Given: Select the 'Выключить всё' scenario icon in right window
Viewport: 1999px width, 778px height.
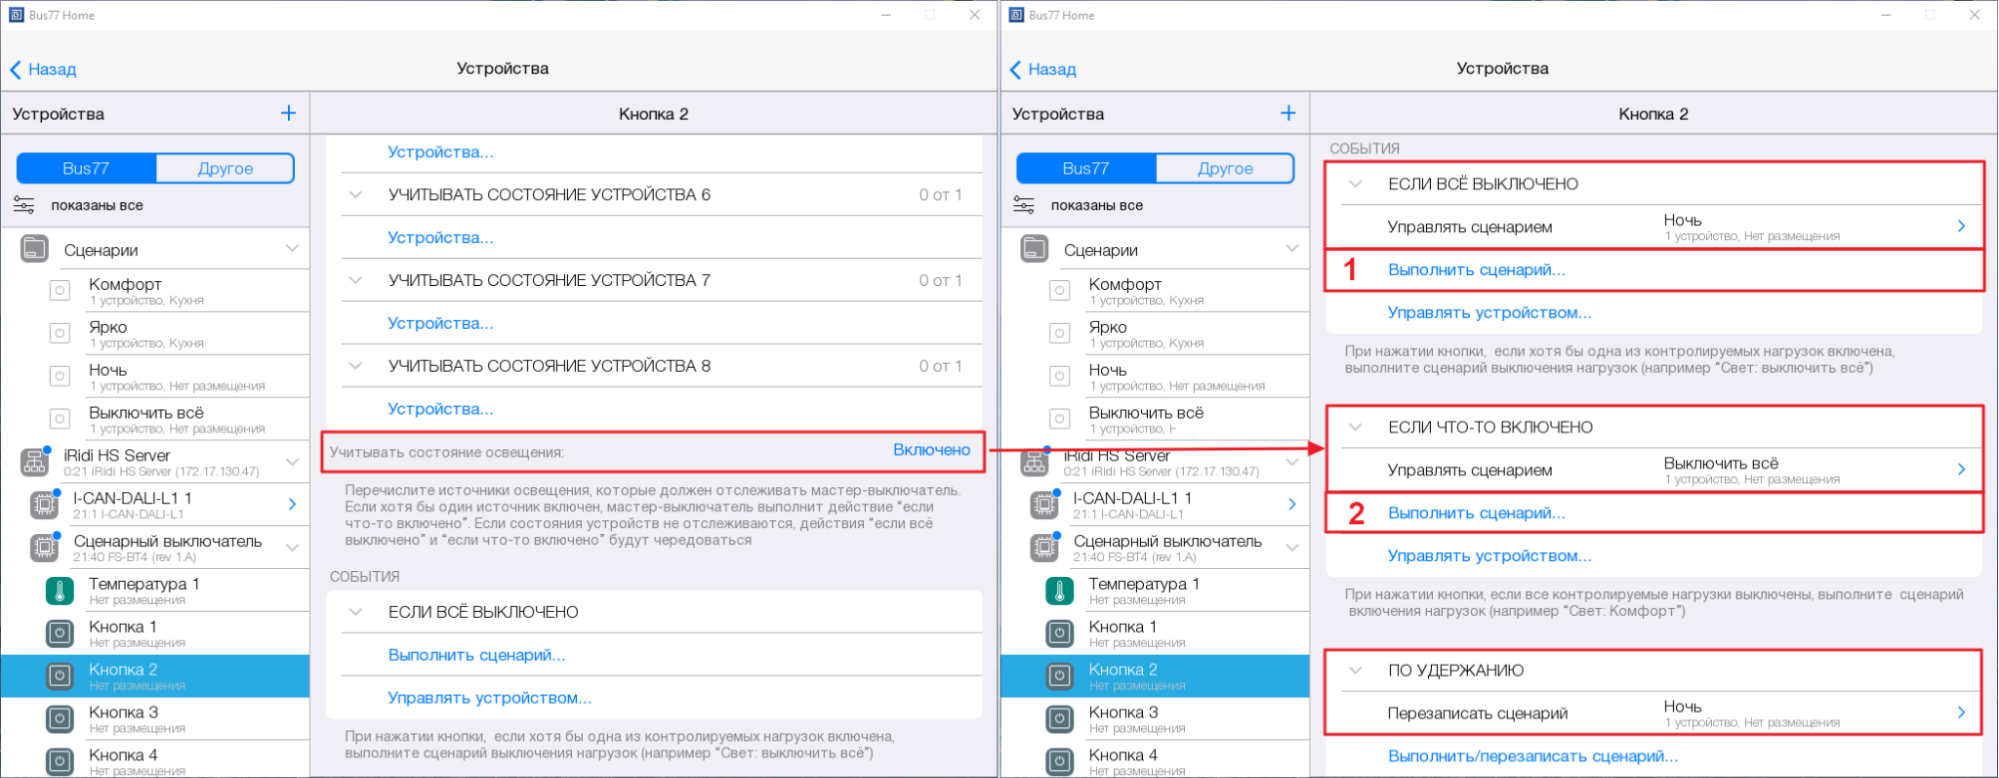Looking at the screenshot, I should click(1060, 419).
